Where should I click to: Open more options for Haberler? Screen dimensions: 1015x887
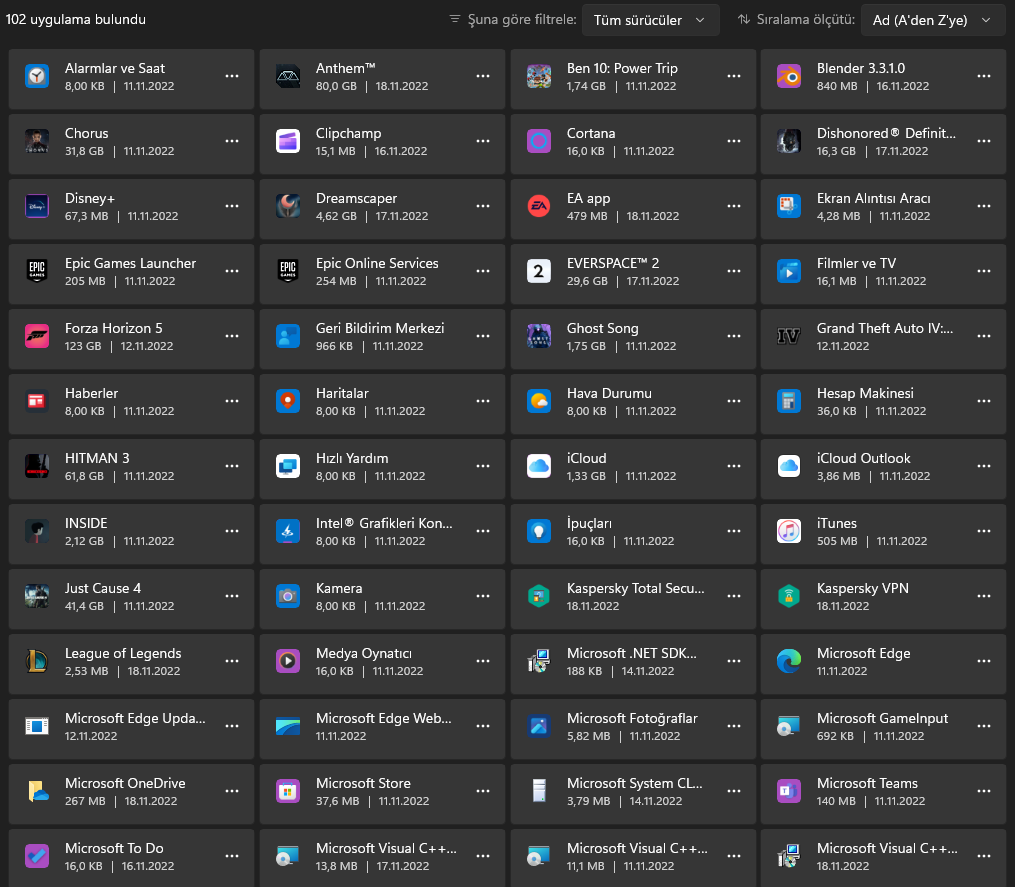click(232, 401)
